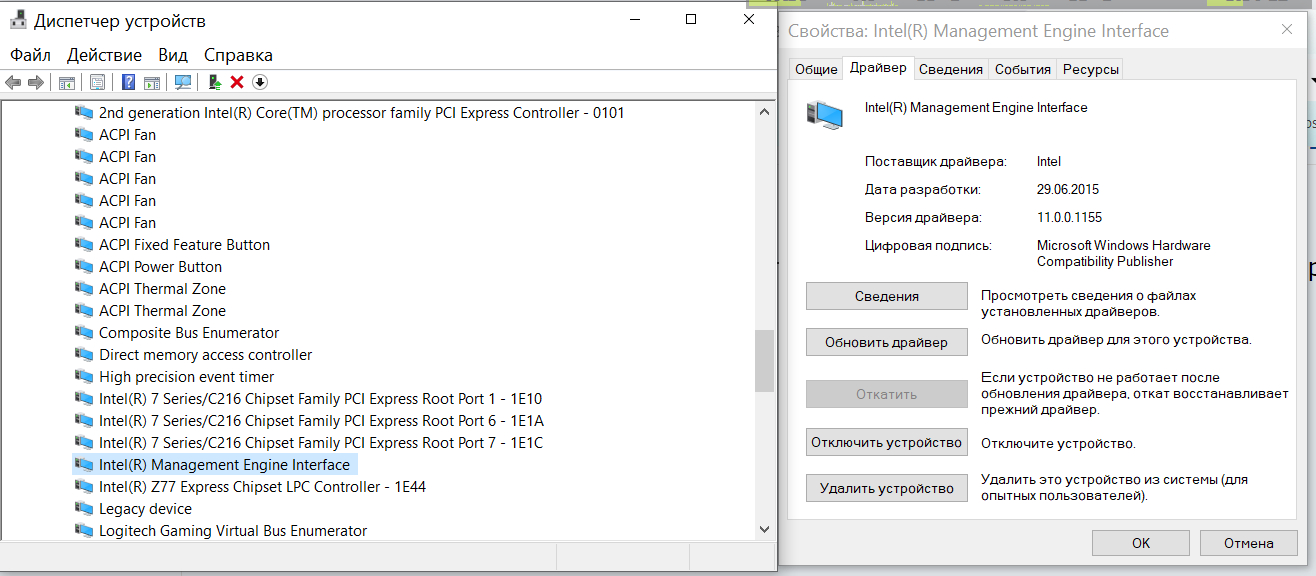1316x576 pixels.
Task: Click Microsoft Windows Hardware Compatibility Publisher signature text
Action: [x=1123, y=253]
